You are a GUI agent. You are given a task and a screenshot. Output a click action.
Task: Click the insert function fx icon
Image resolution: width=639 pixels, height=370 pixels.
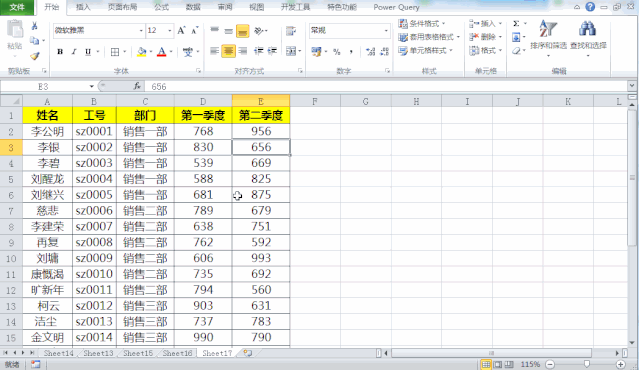[x=137, y=86]
